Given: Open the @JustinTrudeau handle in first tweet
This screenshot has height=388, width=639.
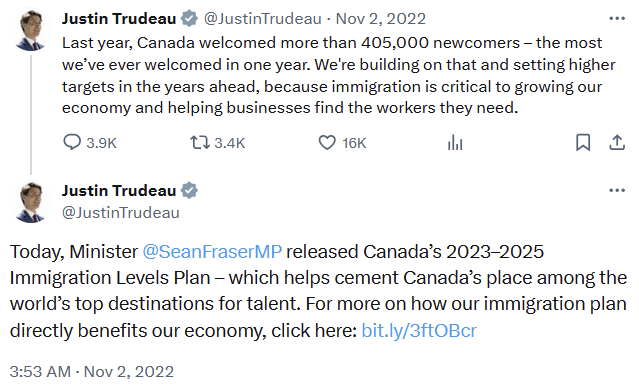Looking at the screenshot, I should 262,19.
